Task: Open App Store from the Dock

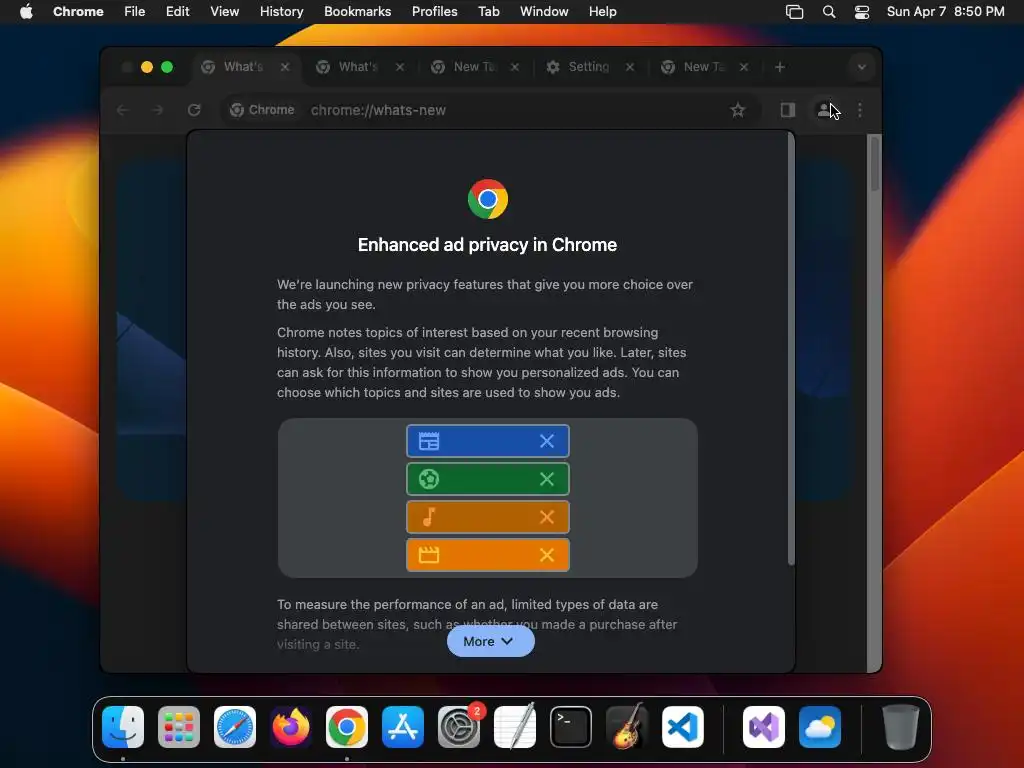Action: click(403, 726)
